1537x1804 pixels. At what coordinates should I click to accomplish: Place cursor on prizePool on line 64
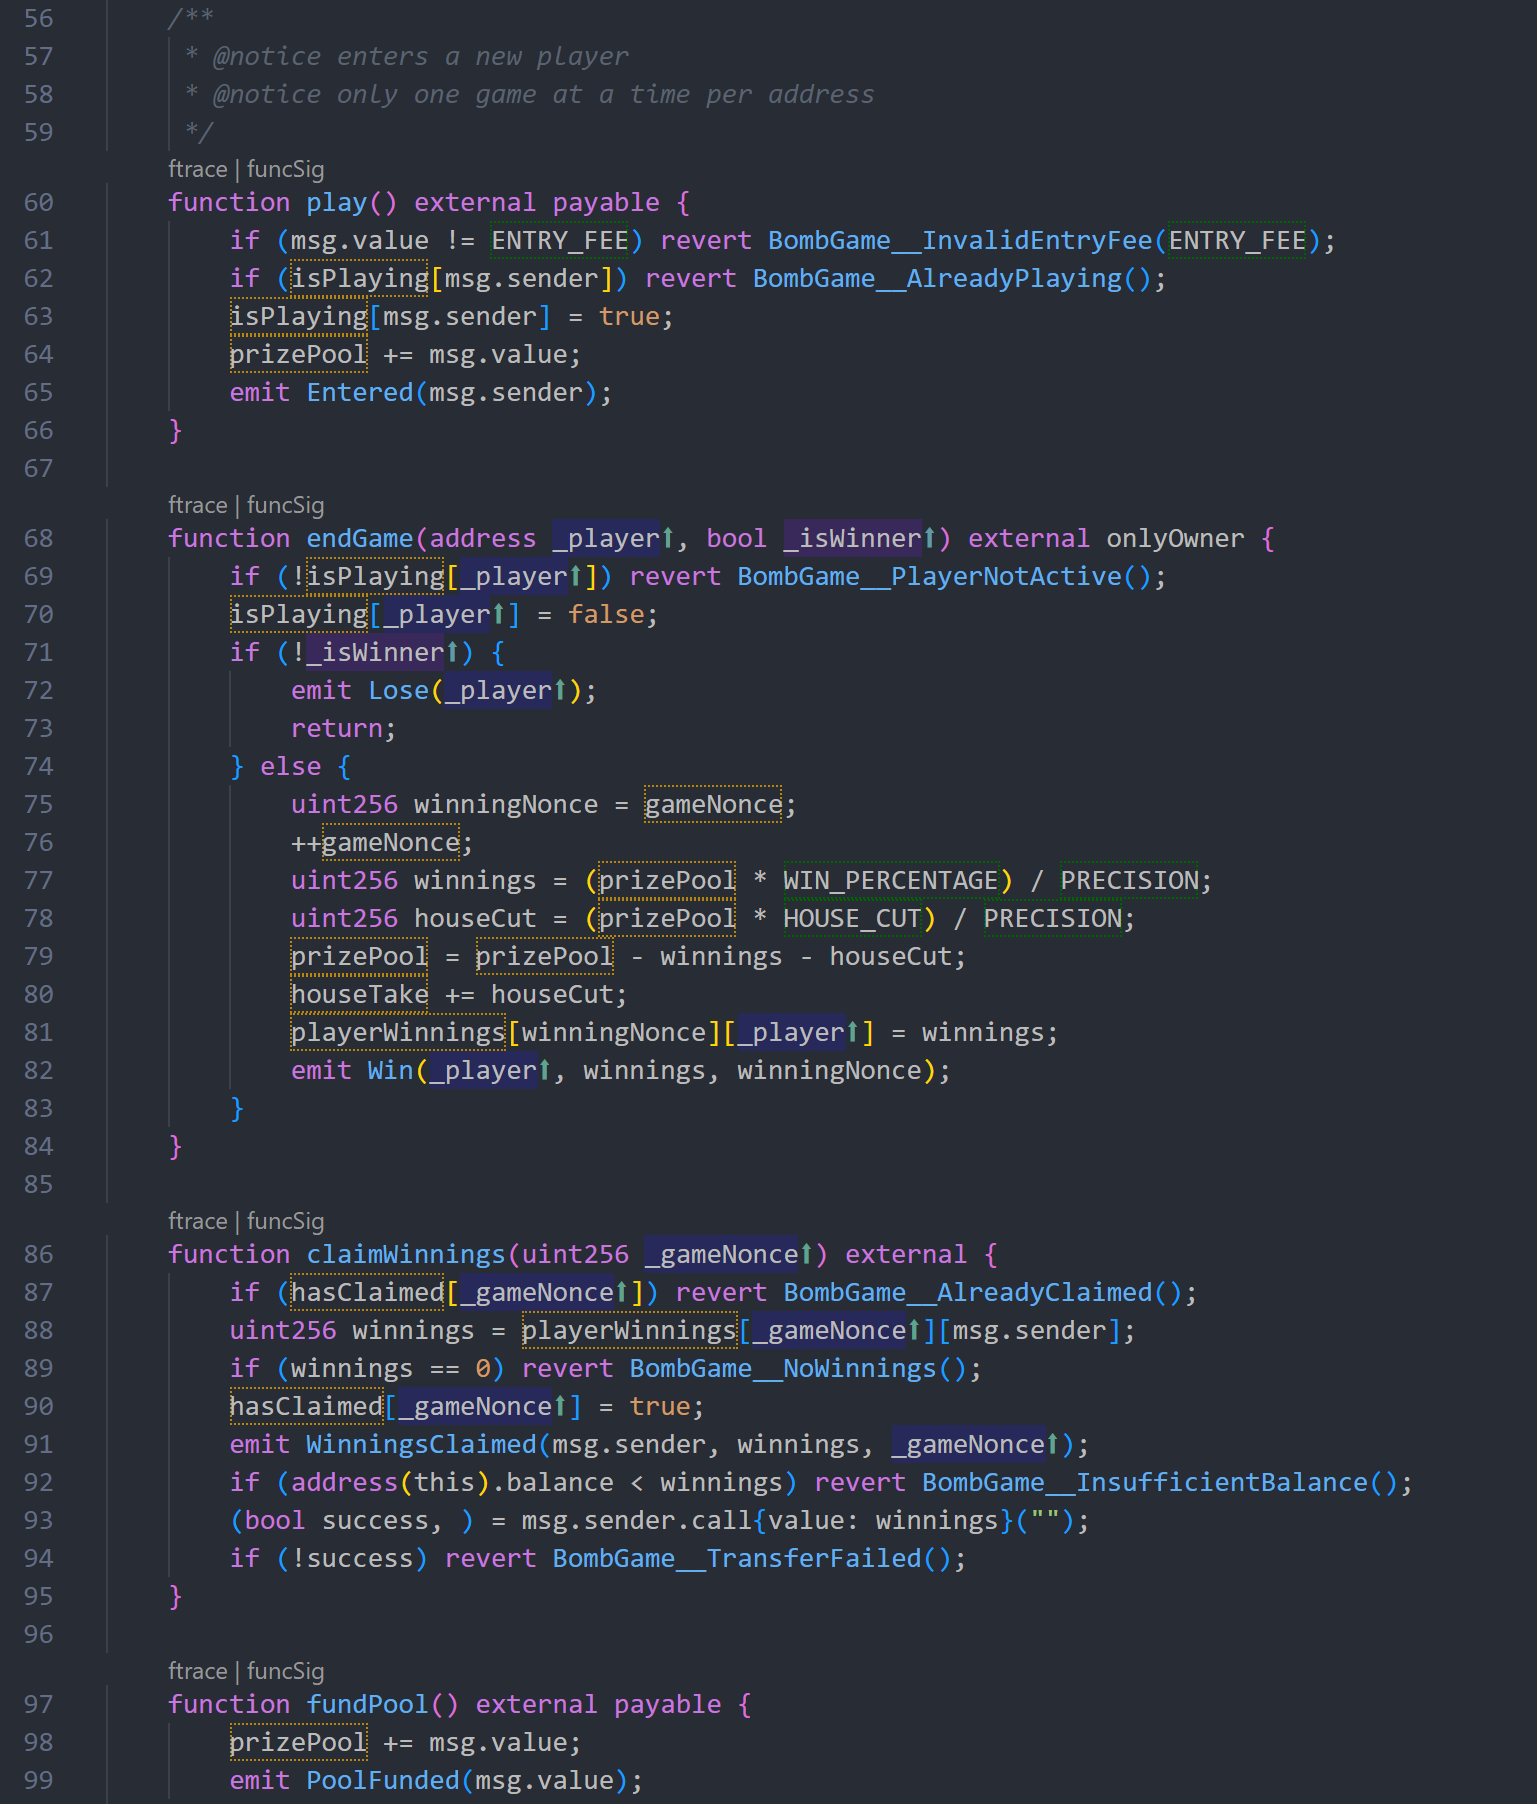coord(299,354)
